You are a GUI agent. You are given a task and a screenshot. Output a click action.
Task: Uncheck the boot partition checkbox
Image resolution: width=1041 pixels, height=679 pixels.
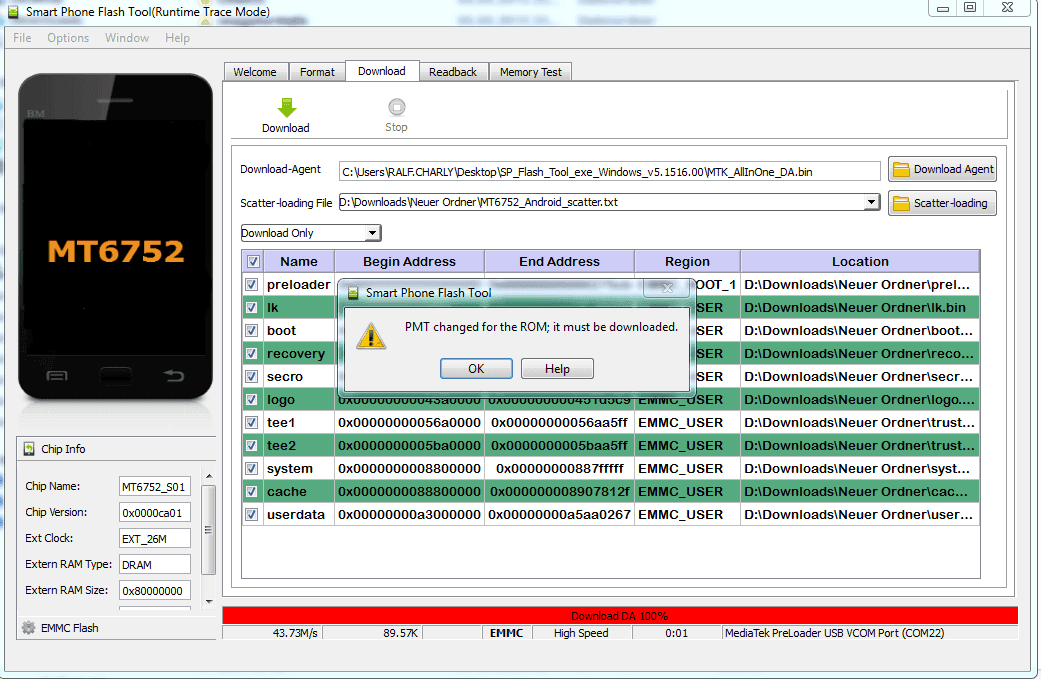pos(252,331)
